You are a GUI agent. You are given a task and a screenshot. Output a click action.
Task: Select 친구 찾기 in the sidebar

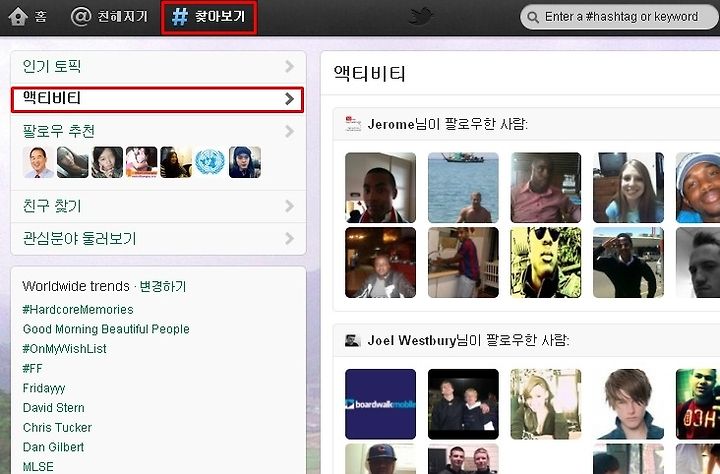click(158, 206)
